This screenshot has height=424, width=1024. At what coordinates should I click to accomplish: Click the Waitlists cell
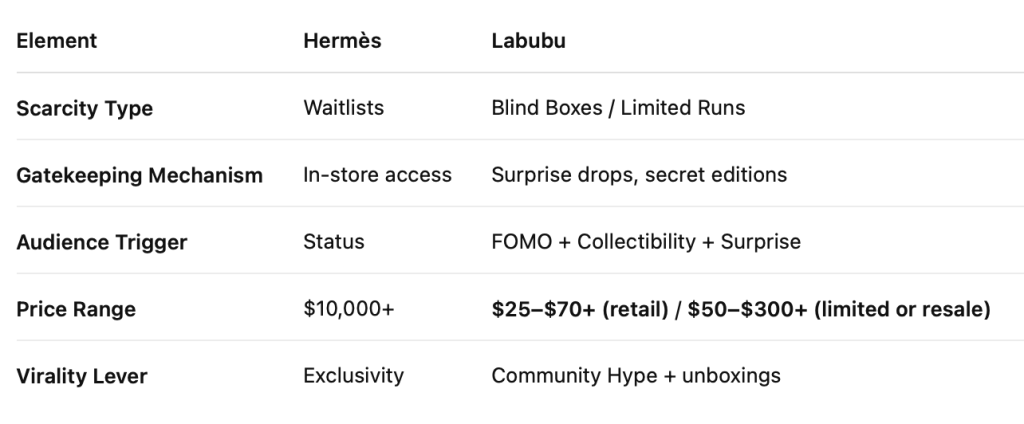(x=343, y=107)
